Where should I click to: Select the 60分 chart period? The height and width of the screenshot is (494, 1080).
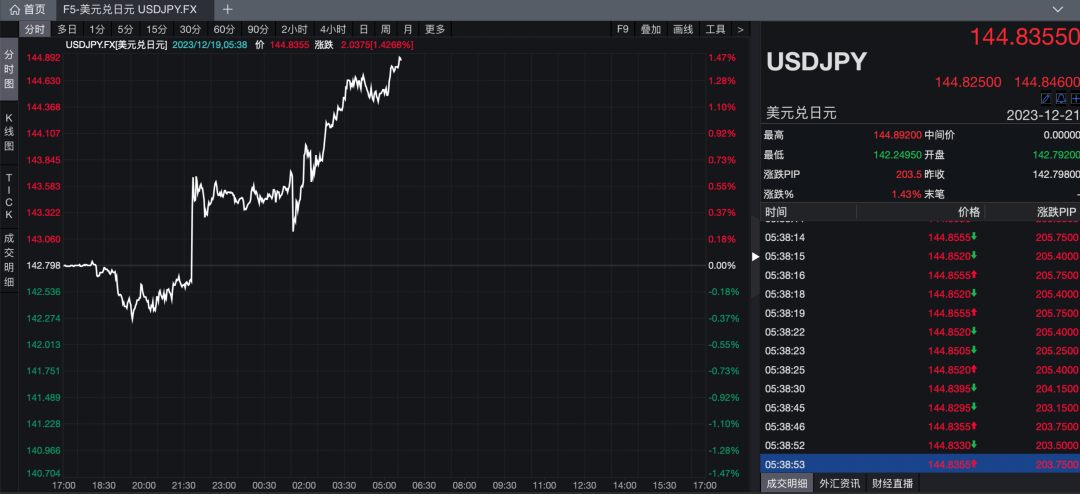click(224, 29)
